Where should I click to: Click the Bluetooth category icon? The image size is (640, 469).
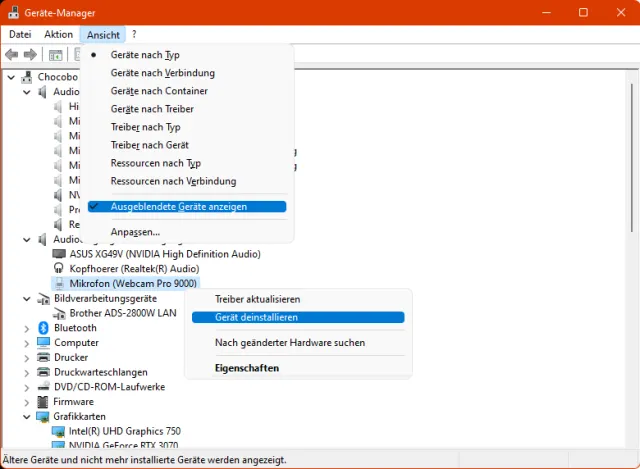[x=44, y=328]
